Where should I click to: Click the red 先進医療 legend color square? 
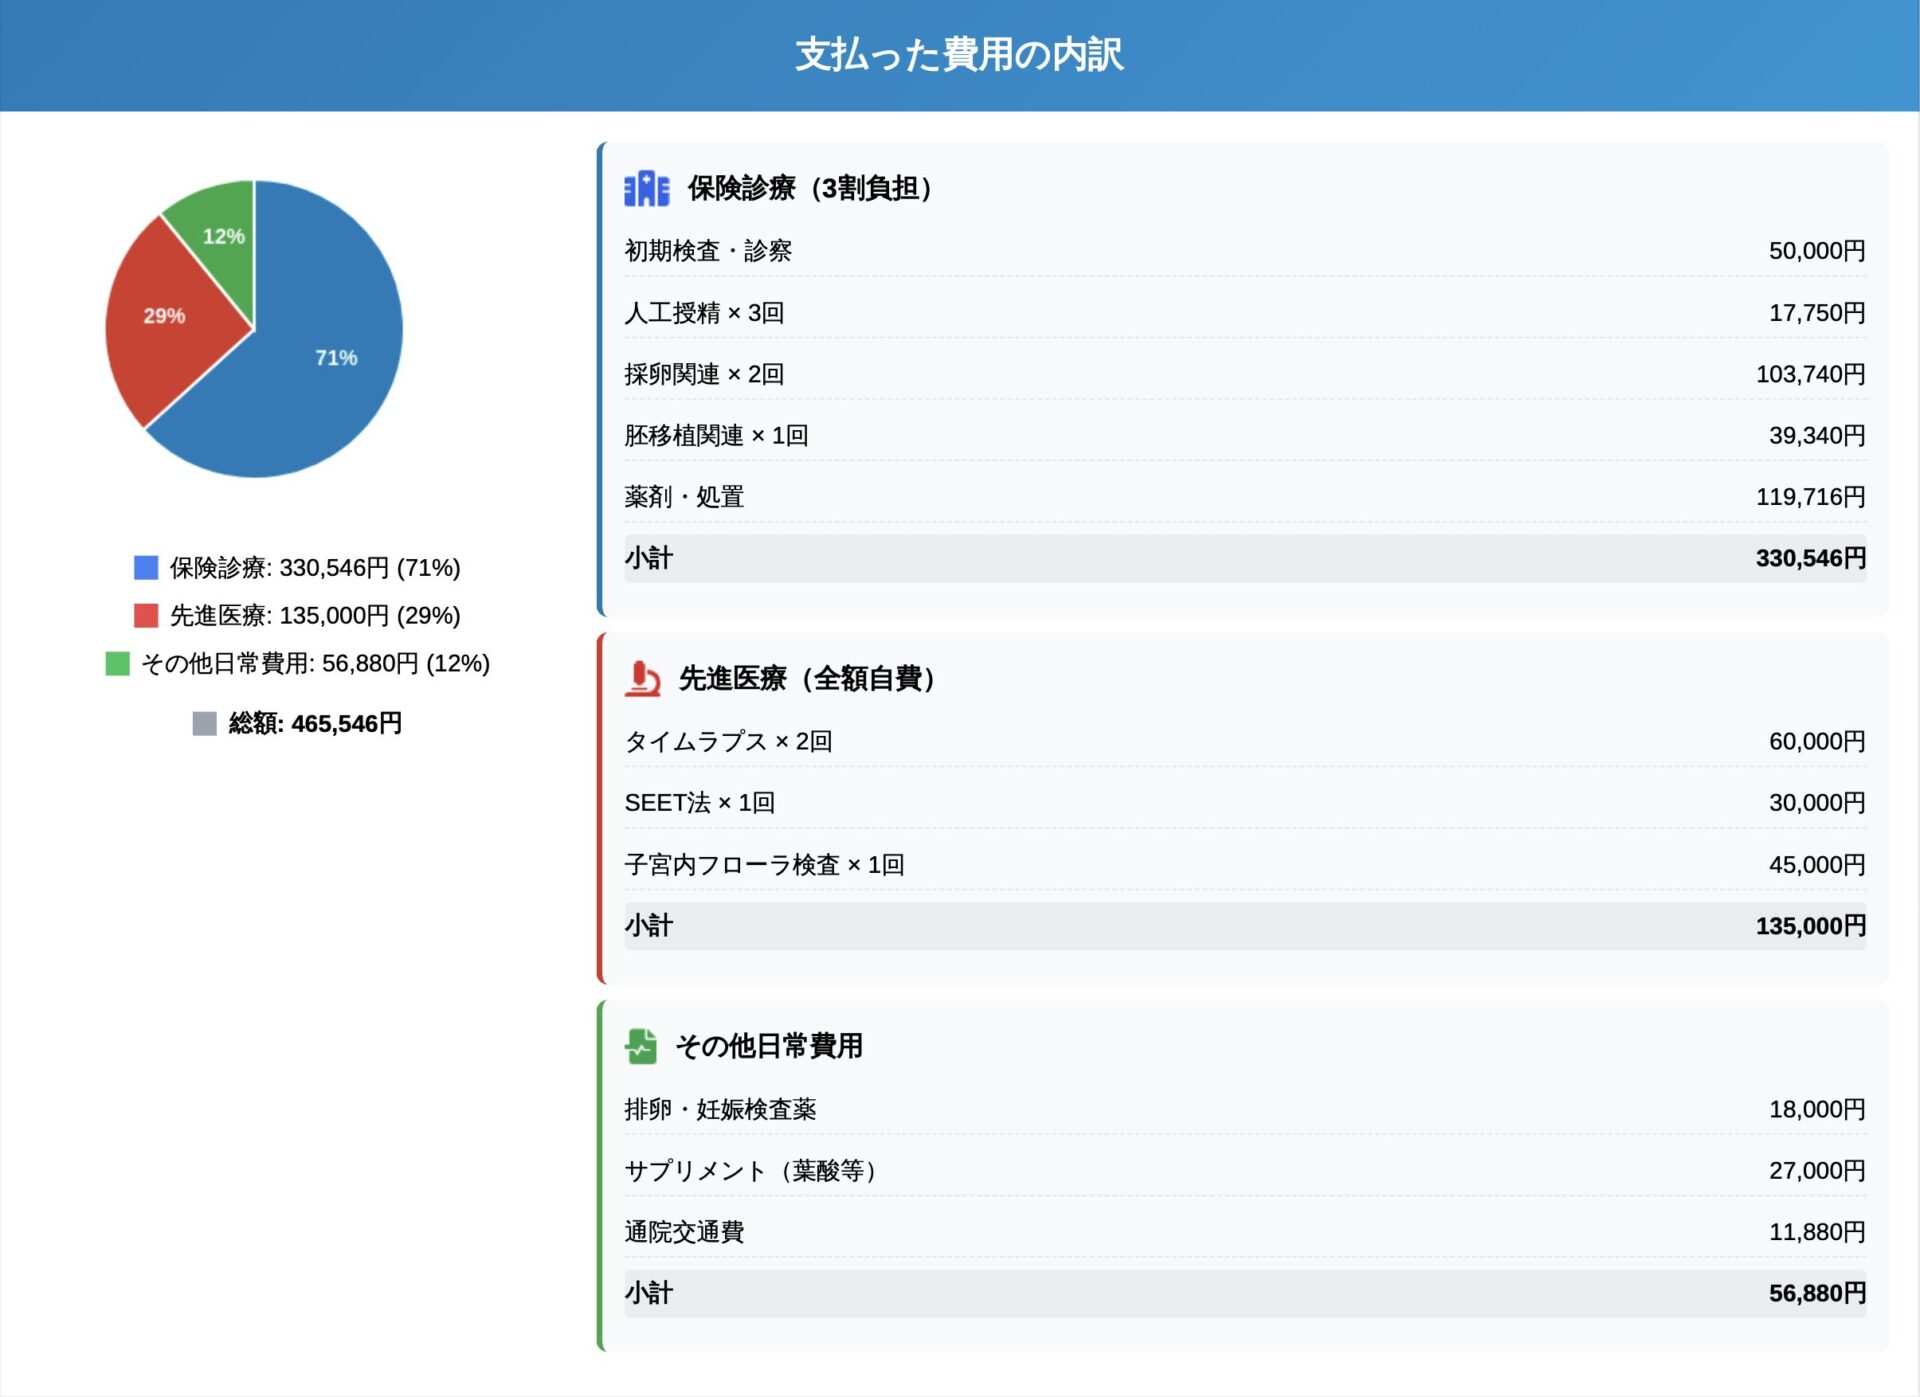click(146, 615)
